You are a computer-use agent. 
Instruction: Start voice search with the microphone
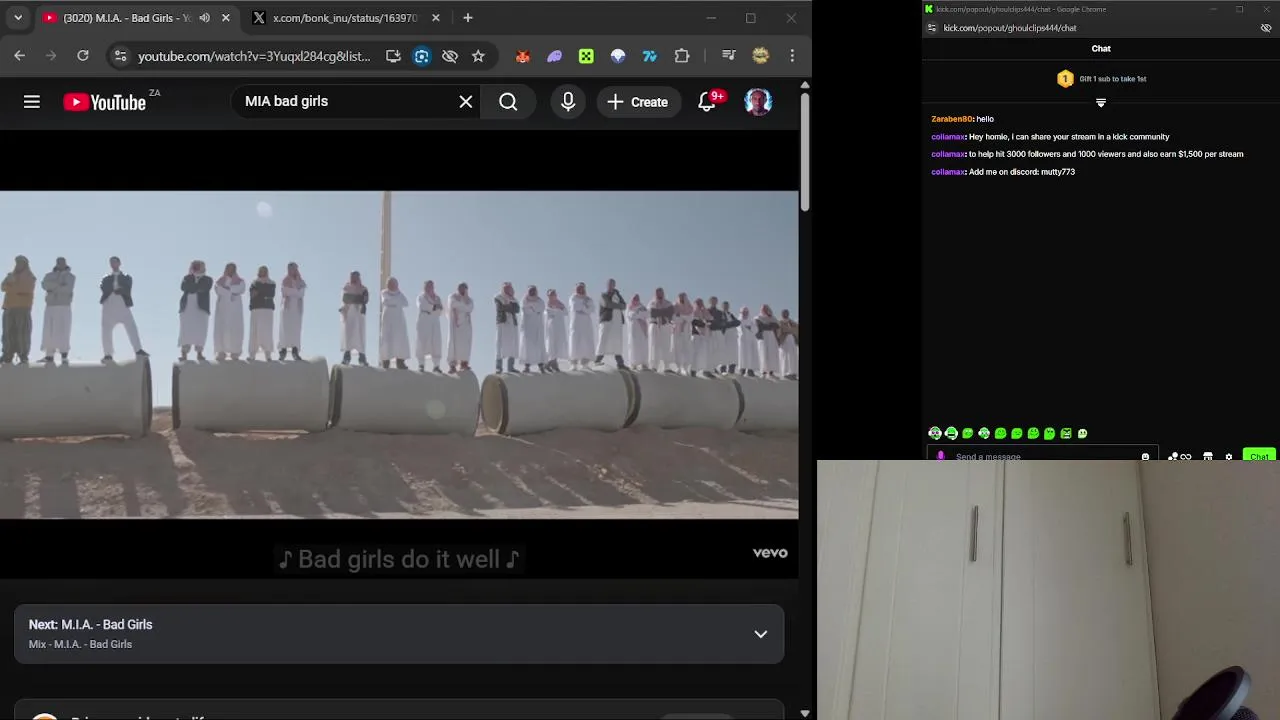tap(568, 101)
